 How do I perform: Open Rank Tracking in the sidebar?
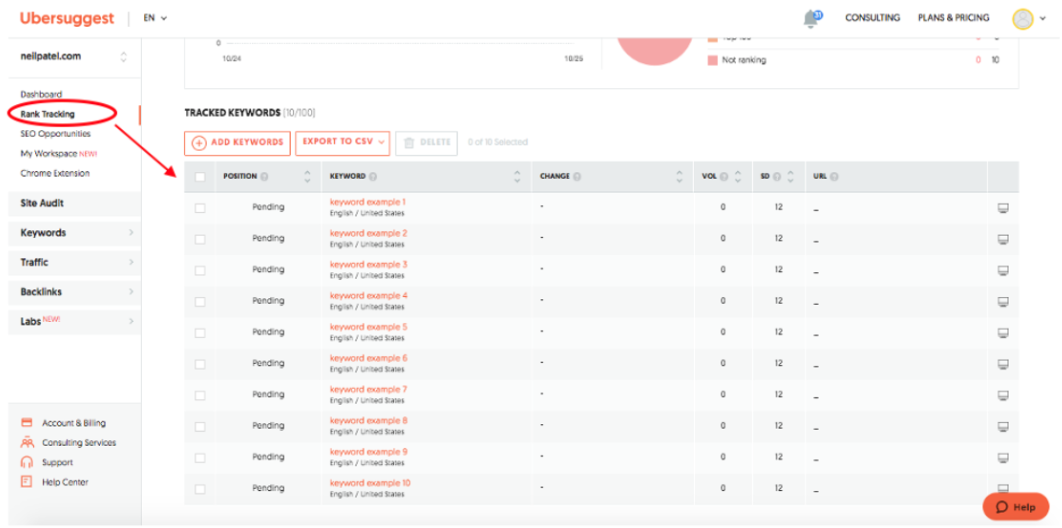(x=47, y=114)
